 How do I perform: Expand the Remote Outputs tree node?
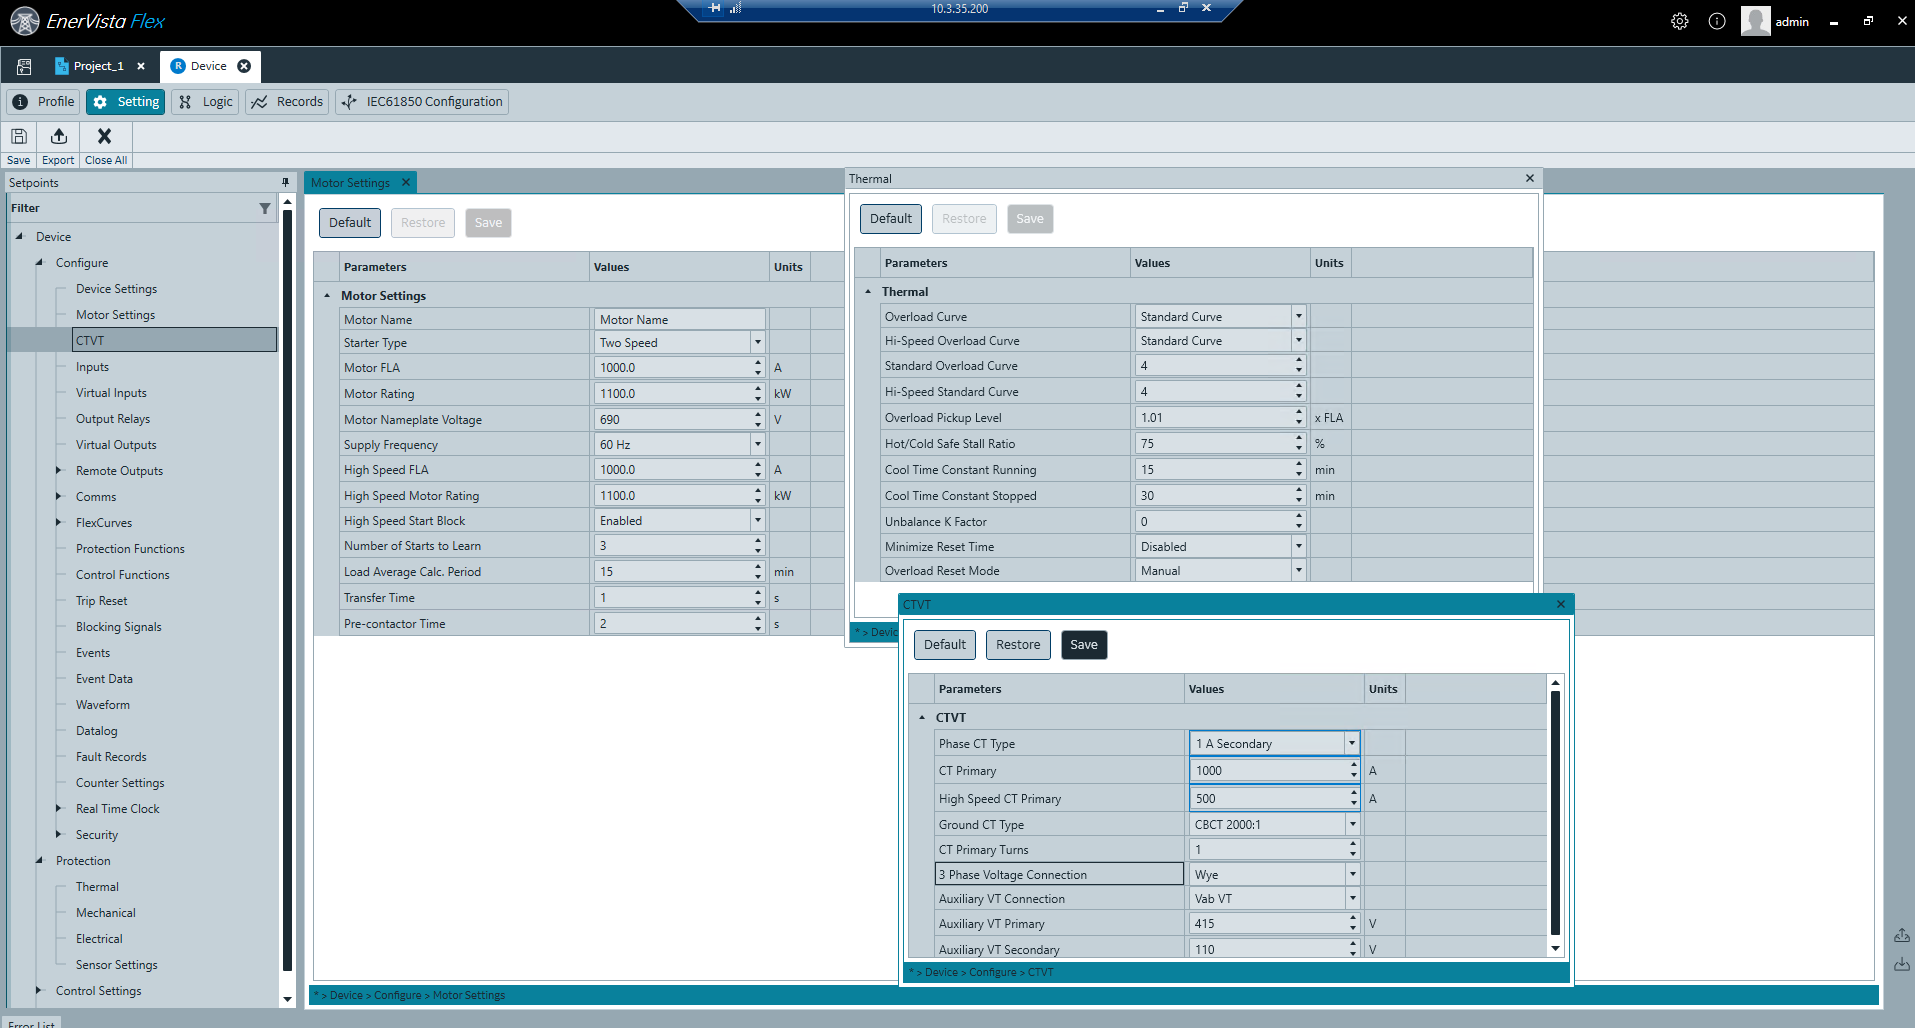point(59,470)
